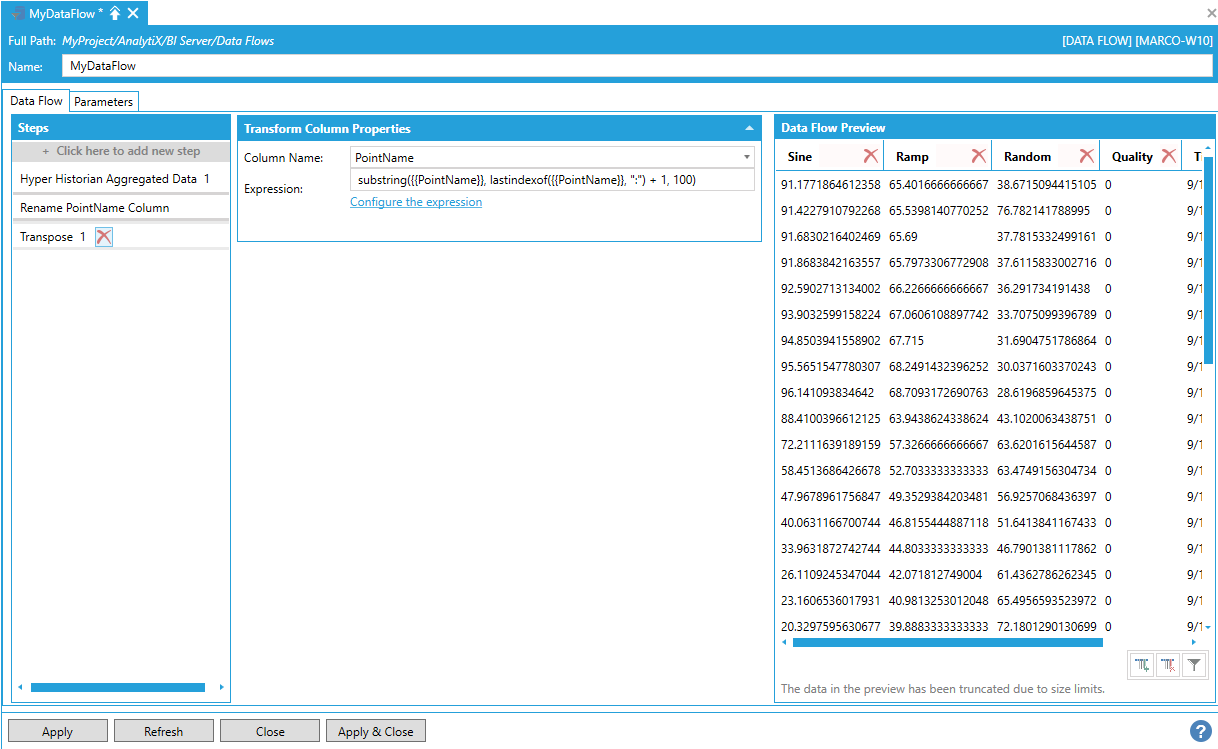
Task: Open the Configure the expression link
Action: pos(416,202)
